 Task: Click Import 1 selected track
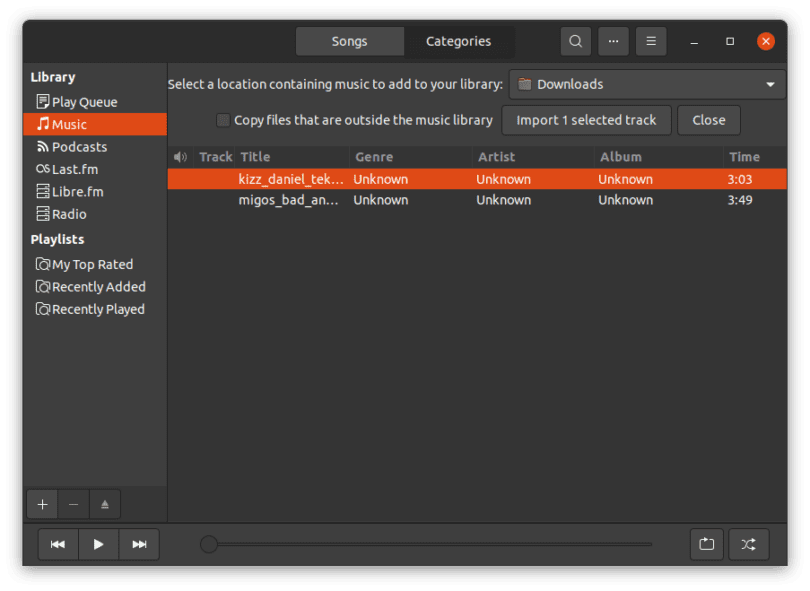click(x=586, y=120)
